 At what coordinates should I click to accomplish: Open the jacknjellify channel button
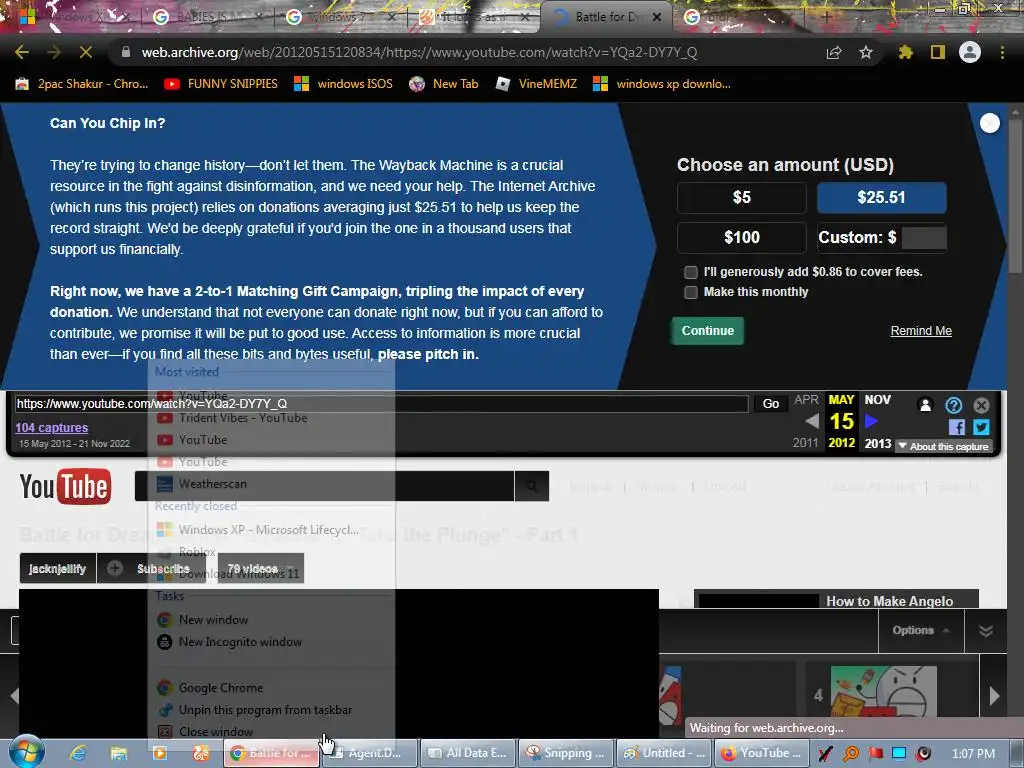point(57,569)
